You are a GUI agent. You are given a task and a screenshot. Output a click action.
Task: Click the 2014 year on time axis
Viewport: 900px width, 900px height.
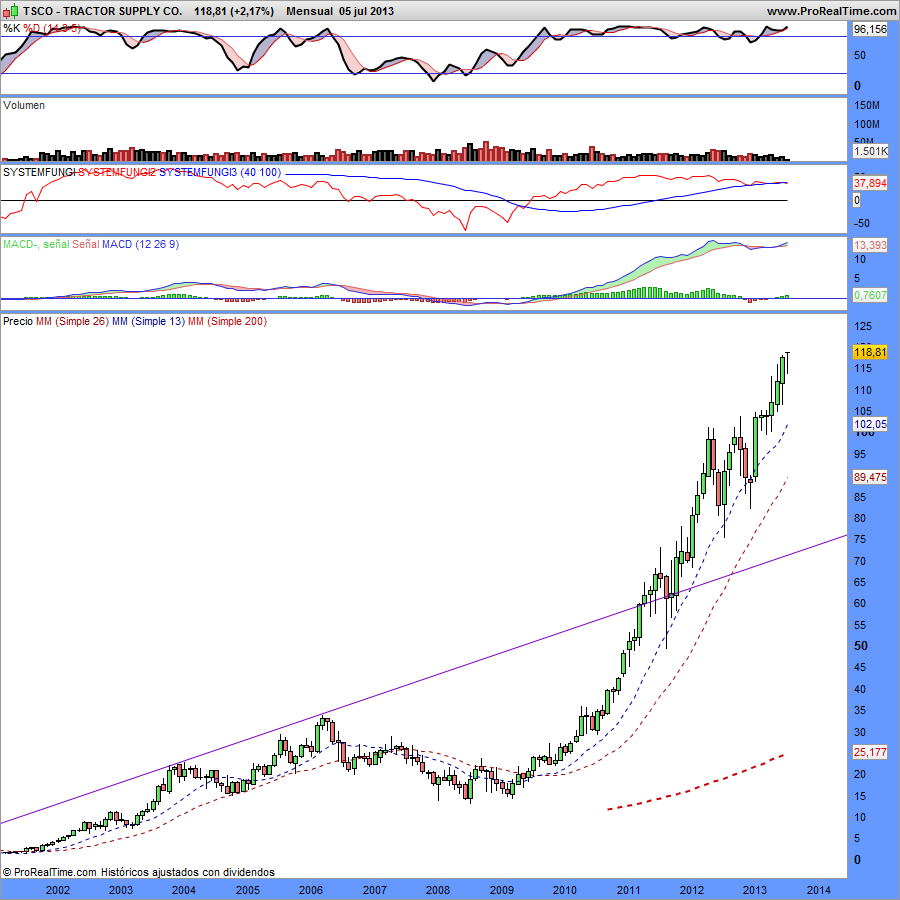tap(818, 890)
